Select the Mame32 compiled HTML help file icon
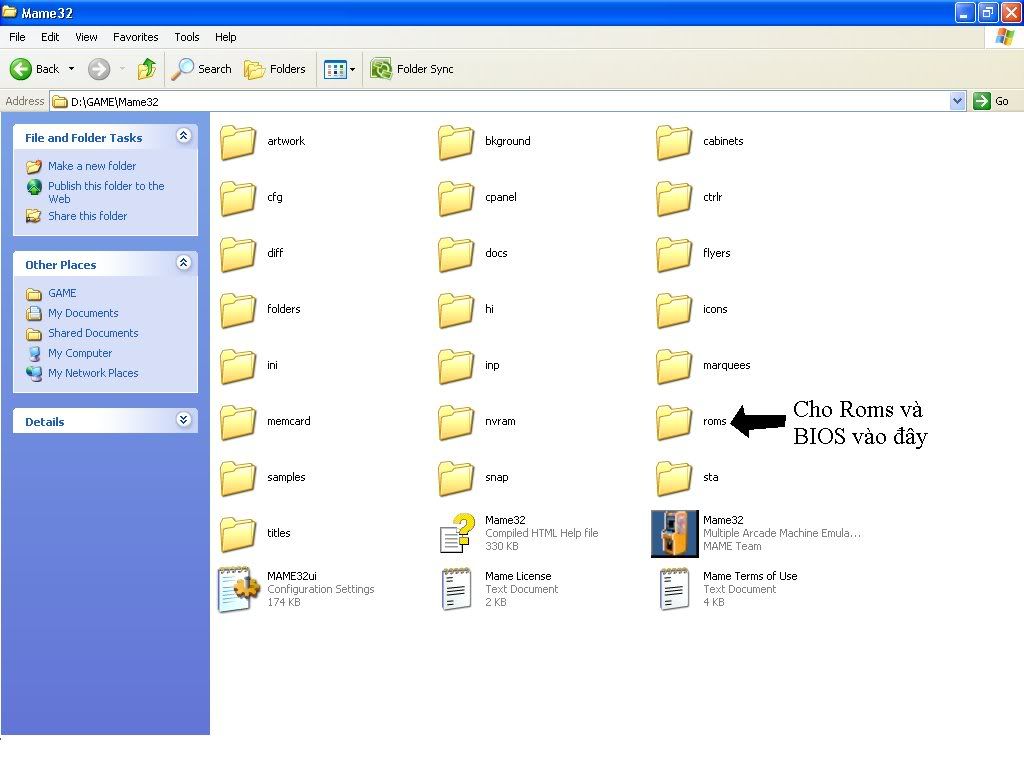 tap(457, 534)
